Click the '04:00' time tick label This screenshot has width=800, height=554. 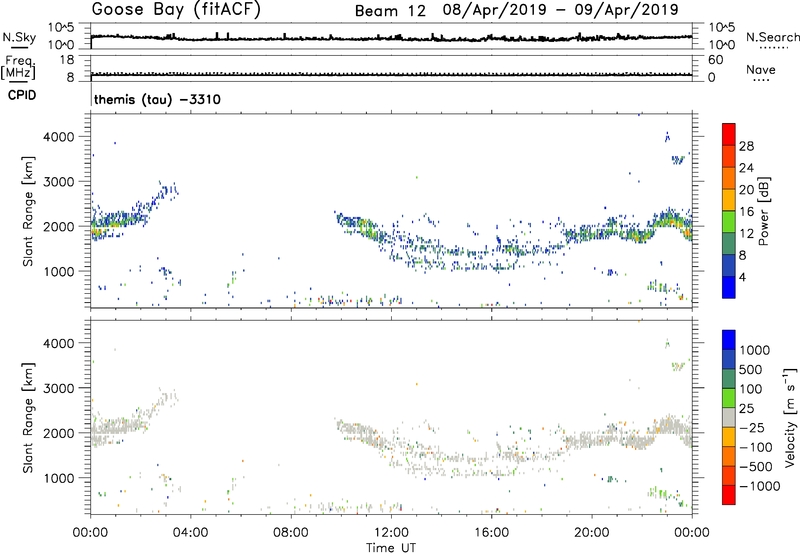tap(190, 533)
